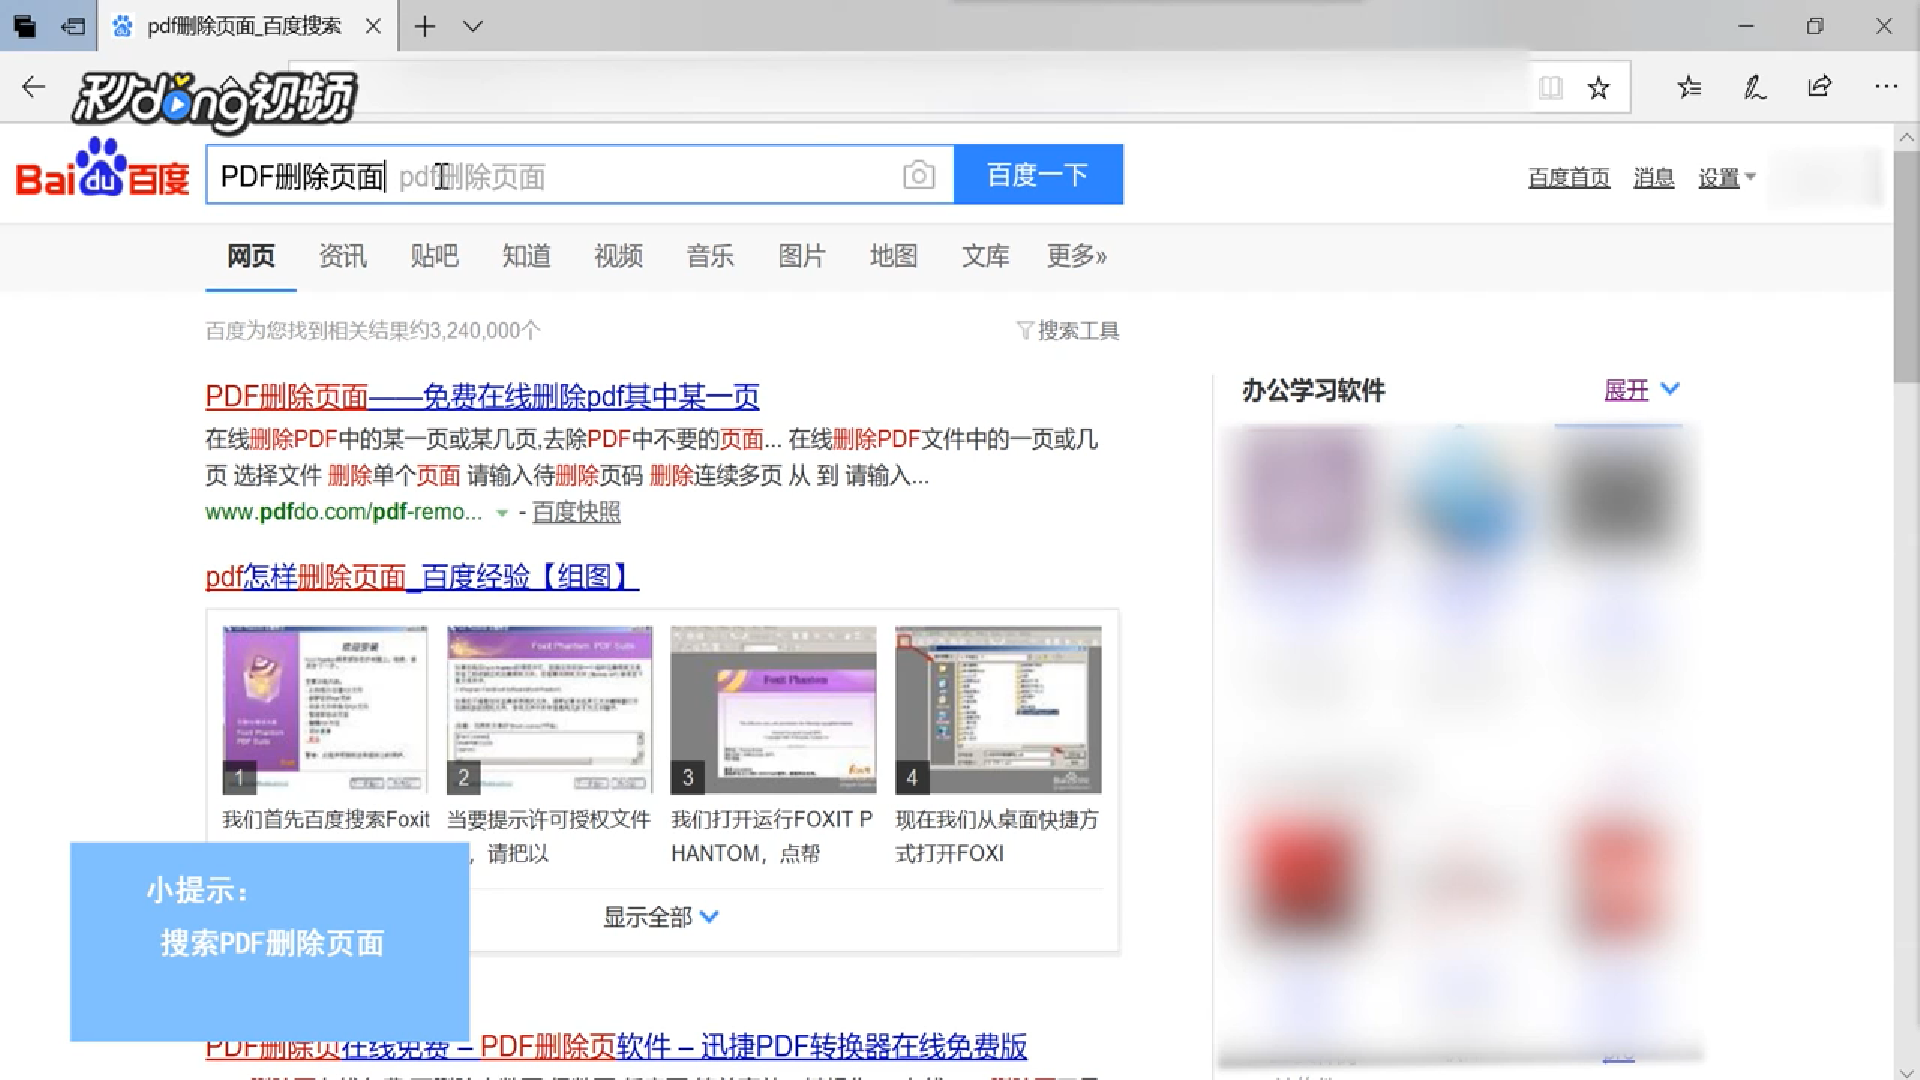Switch to the 文库 tab

point(985,256)
